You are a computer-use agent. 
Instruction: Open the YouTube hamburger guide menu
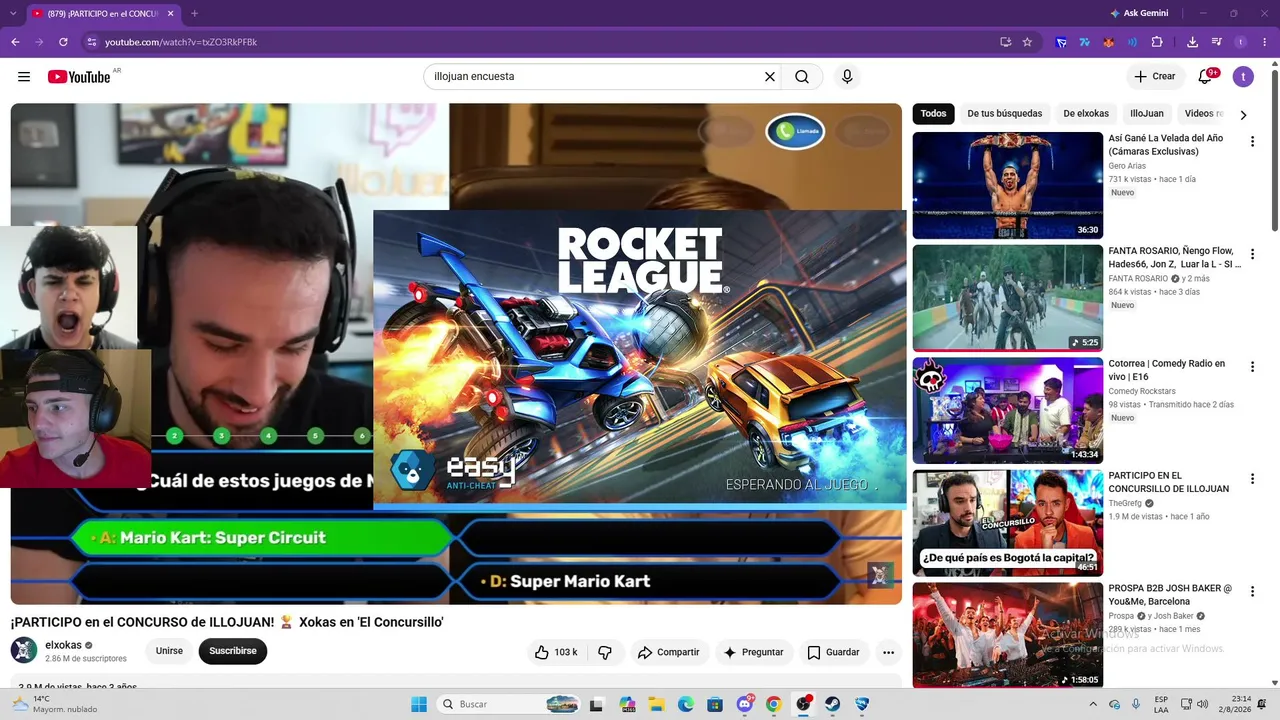pyautogui.click(x=24, y=77)
